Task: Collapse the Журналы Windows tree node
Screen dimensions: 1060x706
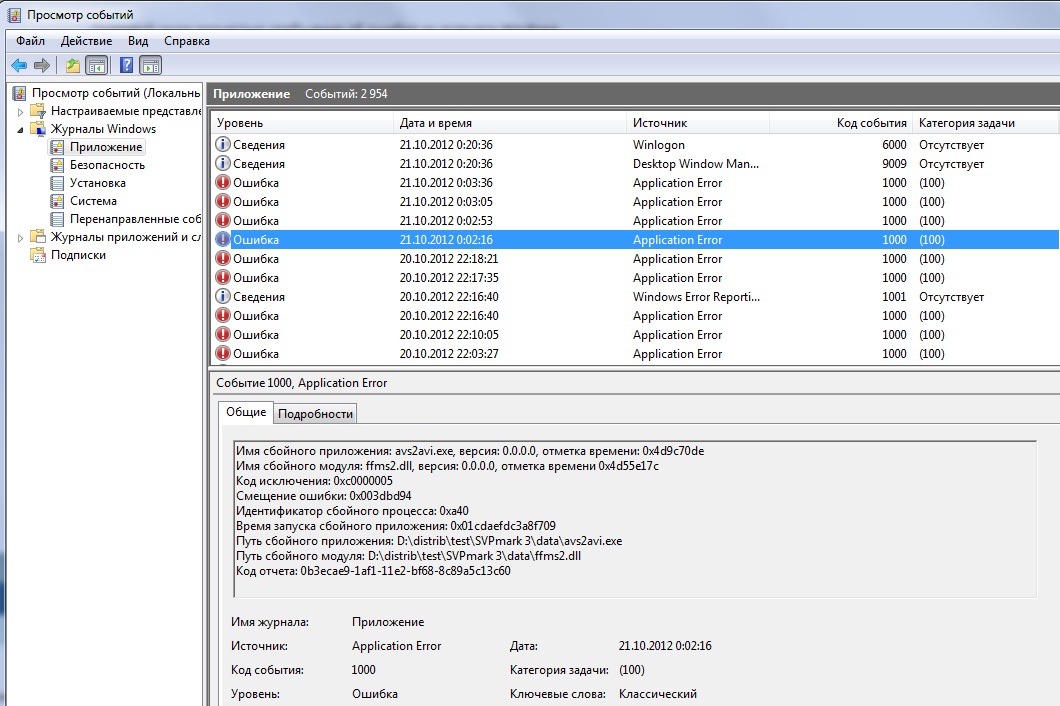Action: click(x=20, y=129)
